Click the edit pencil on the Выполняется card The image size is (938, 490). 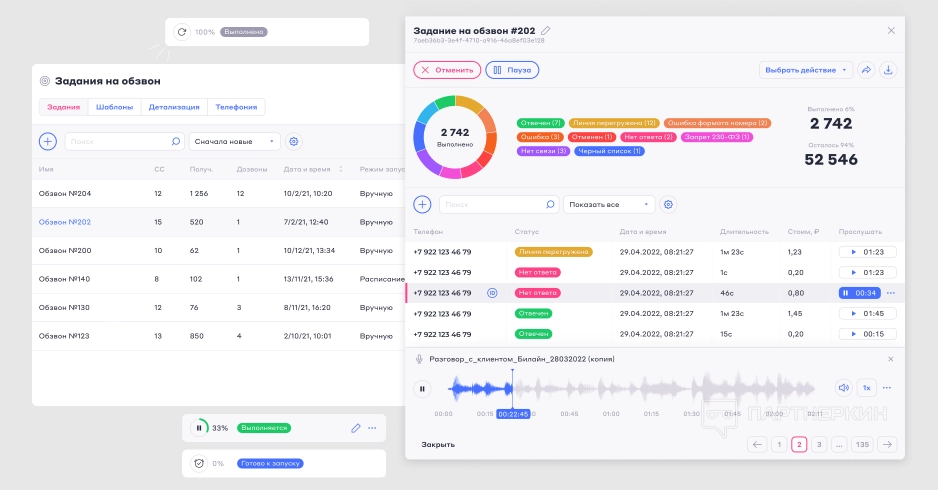click(355, 428)
